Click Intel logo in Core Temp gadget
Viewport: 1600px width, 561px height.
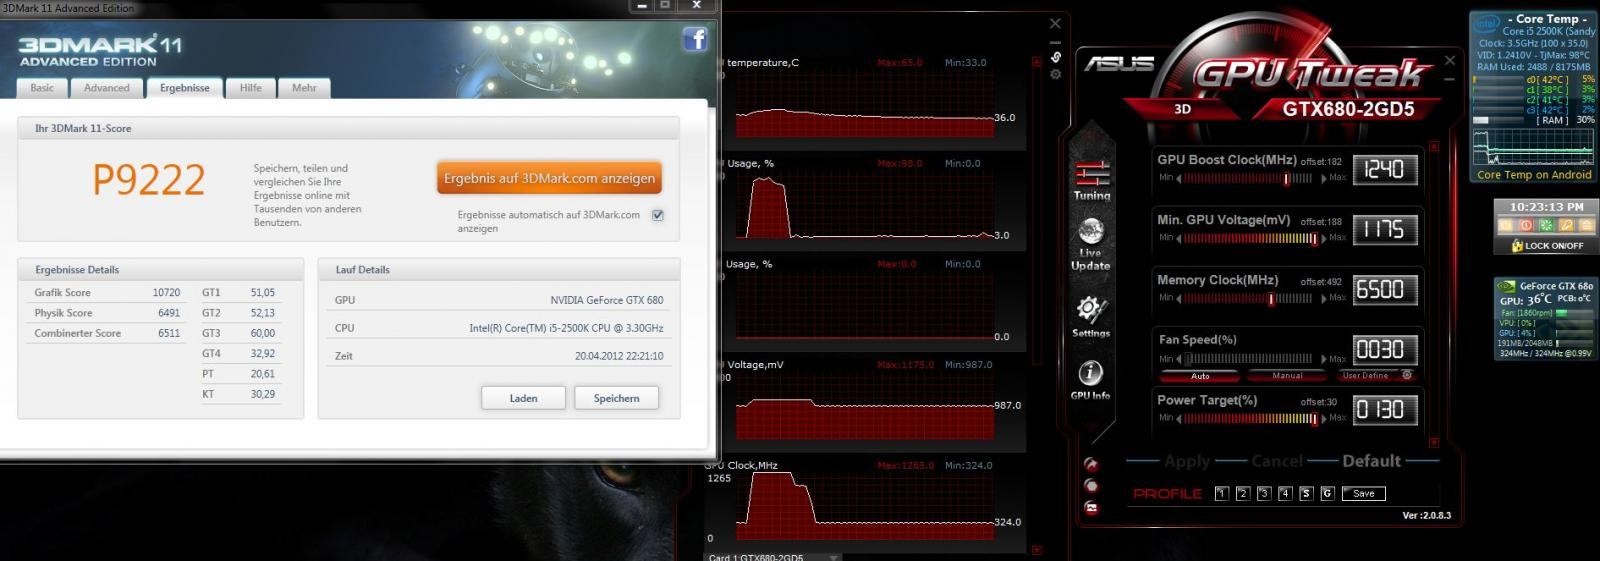1486,25
